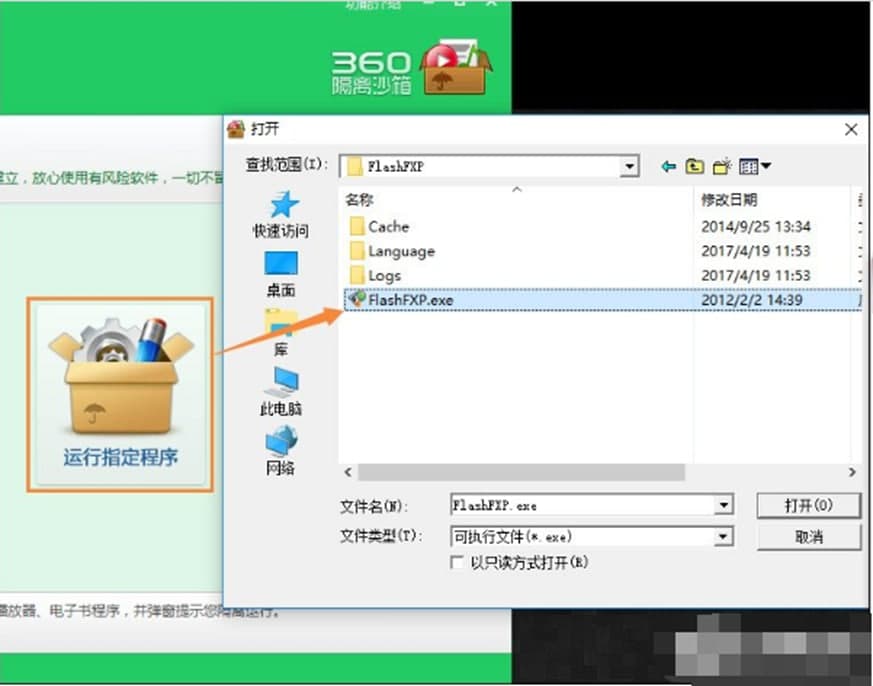The width and height of the screenshot is (873, 686).
Task: Select the Logs folder
Action: [376, 276]
